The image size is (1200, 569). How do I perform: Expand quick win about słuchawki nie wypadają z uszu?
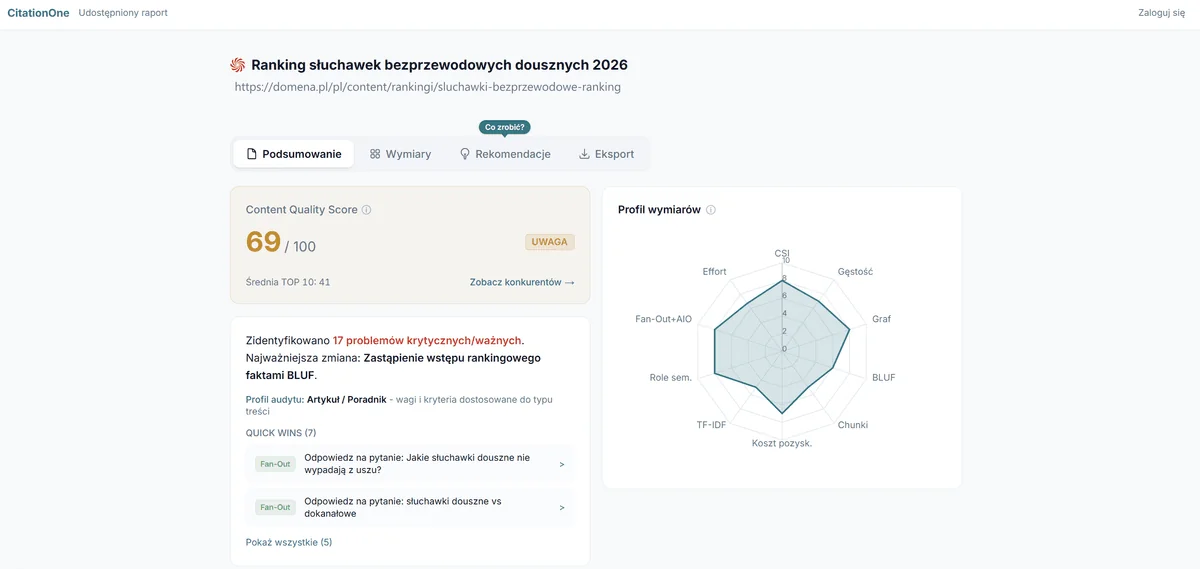[x=410, y=464]
